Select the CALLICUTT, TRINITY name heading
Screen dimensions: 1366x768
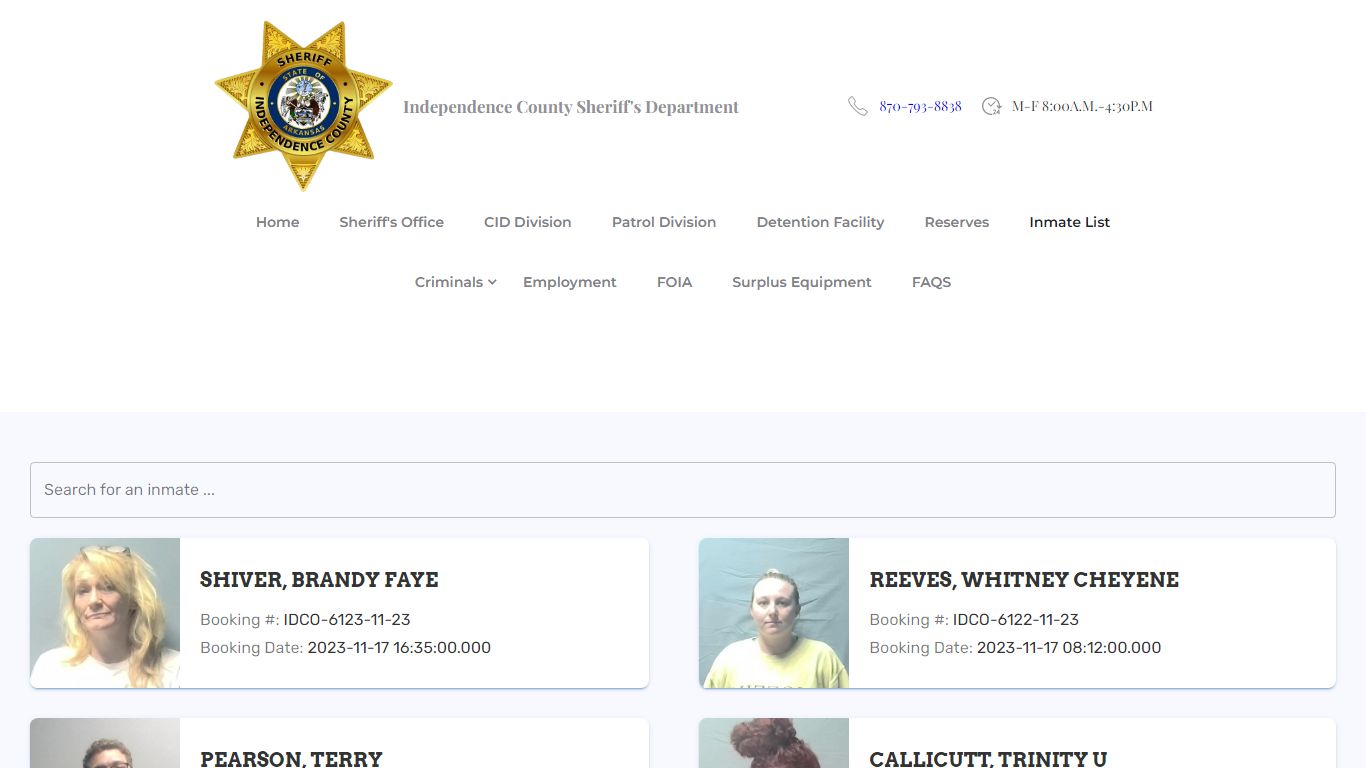tap(988, 759)
